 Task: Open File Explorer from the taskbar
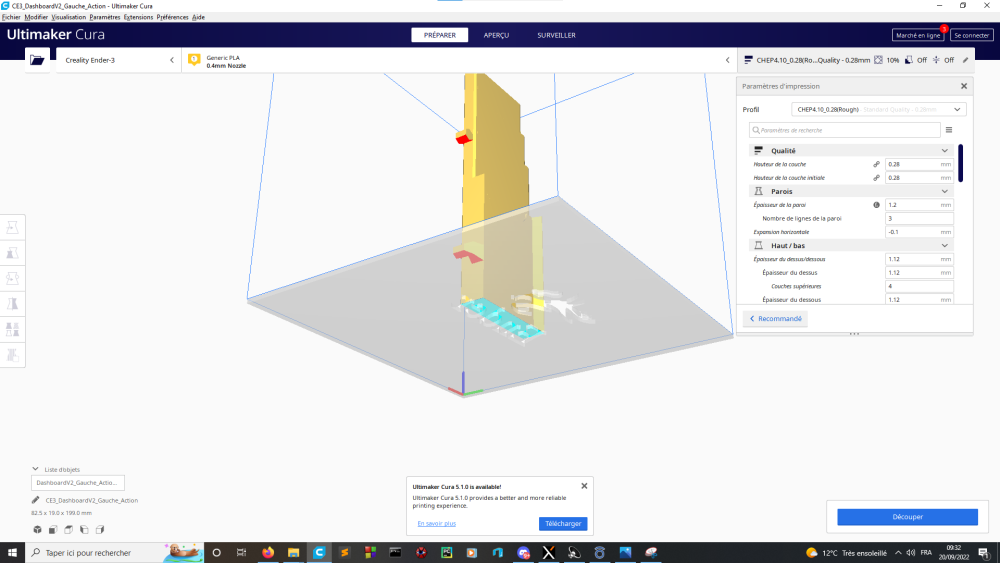tap(293, 552)
